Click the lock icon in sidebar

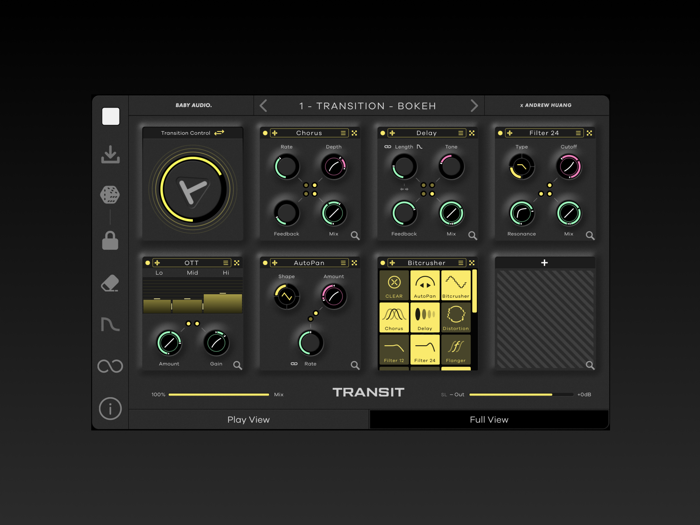pyautogui.click(x=110, y=241)
